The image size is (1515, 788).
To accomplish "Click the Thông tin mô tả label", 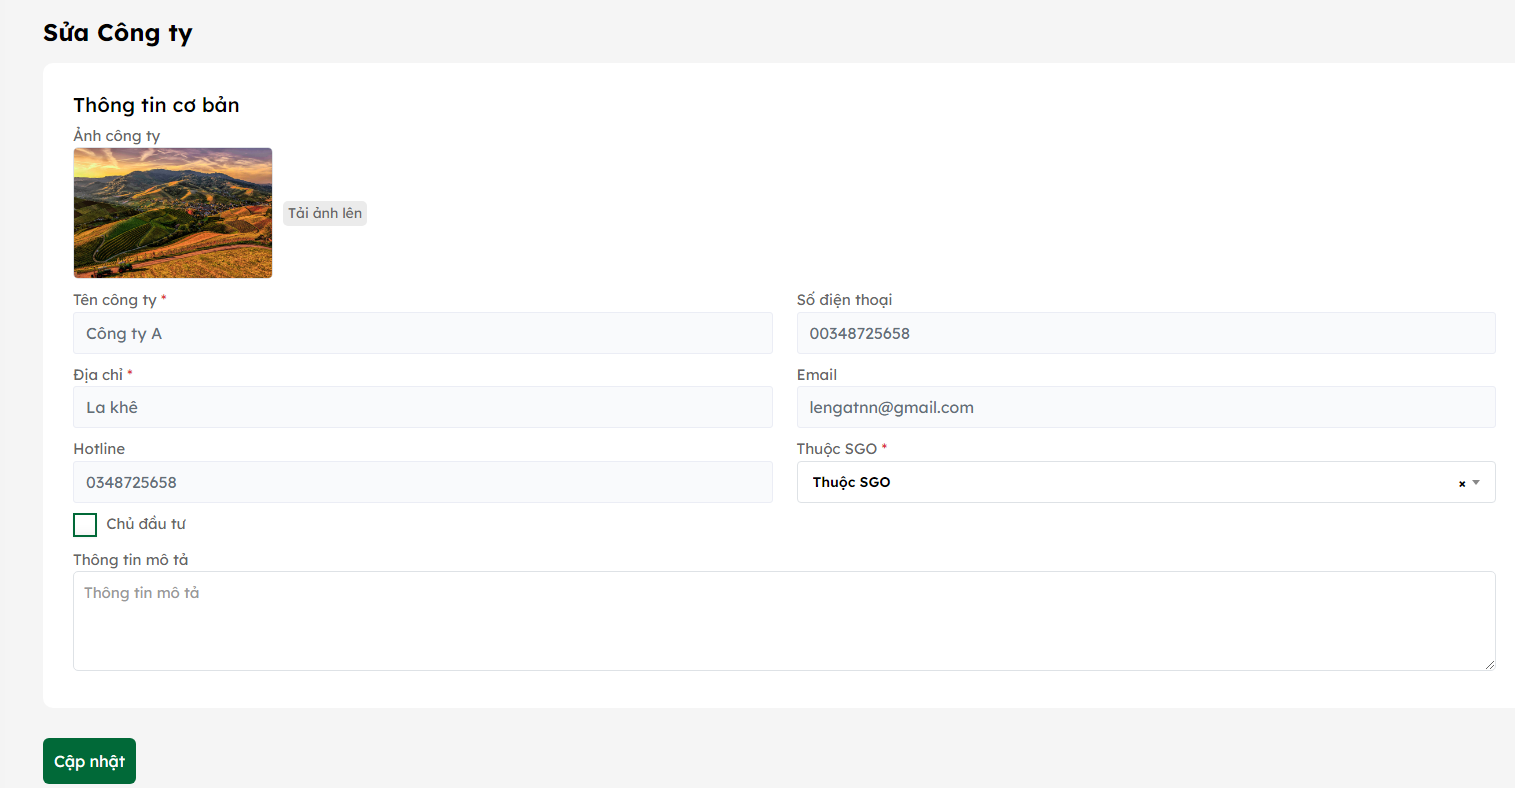I will coord(130,560).
